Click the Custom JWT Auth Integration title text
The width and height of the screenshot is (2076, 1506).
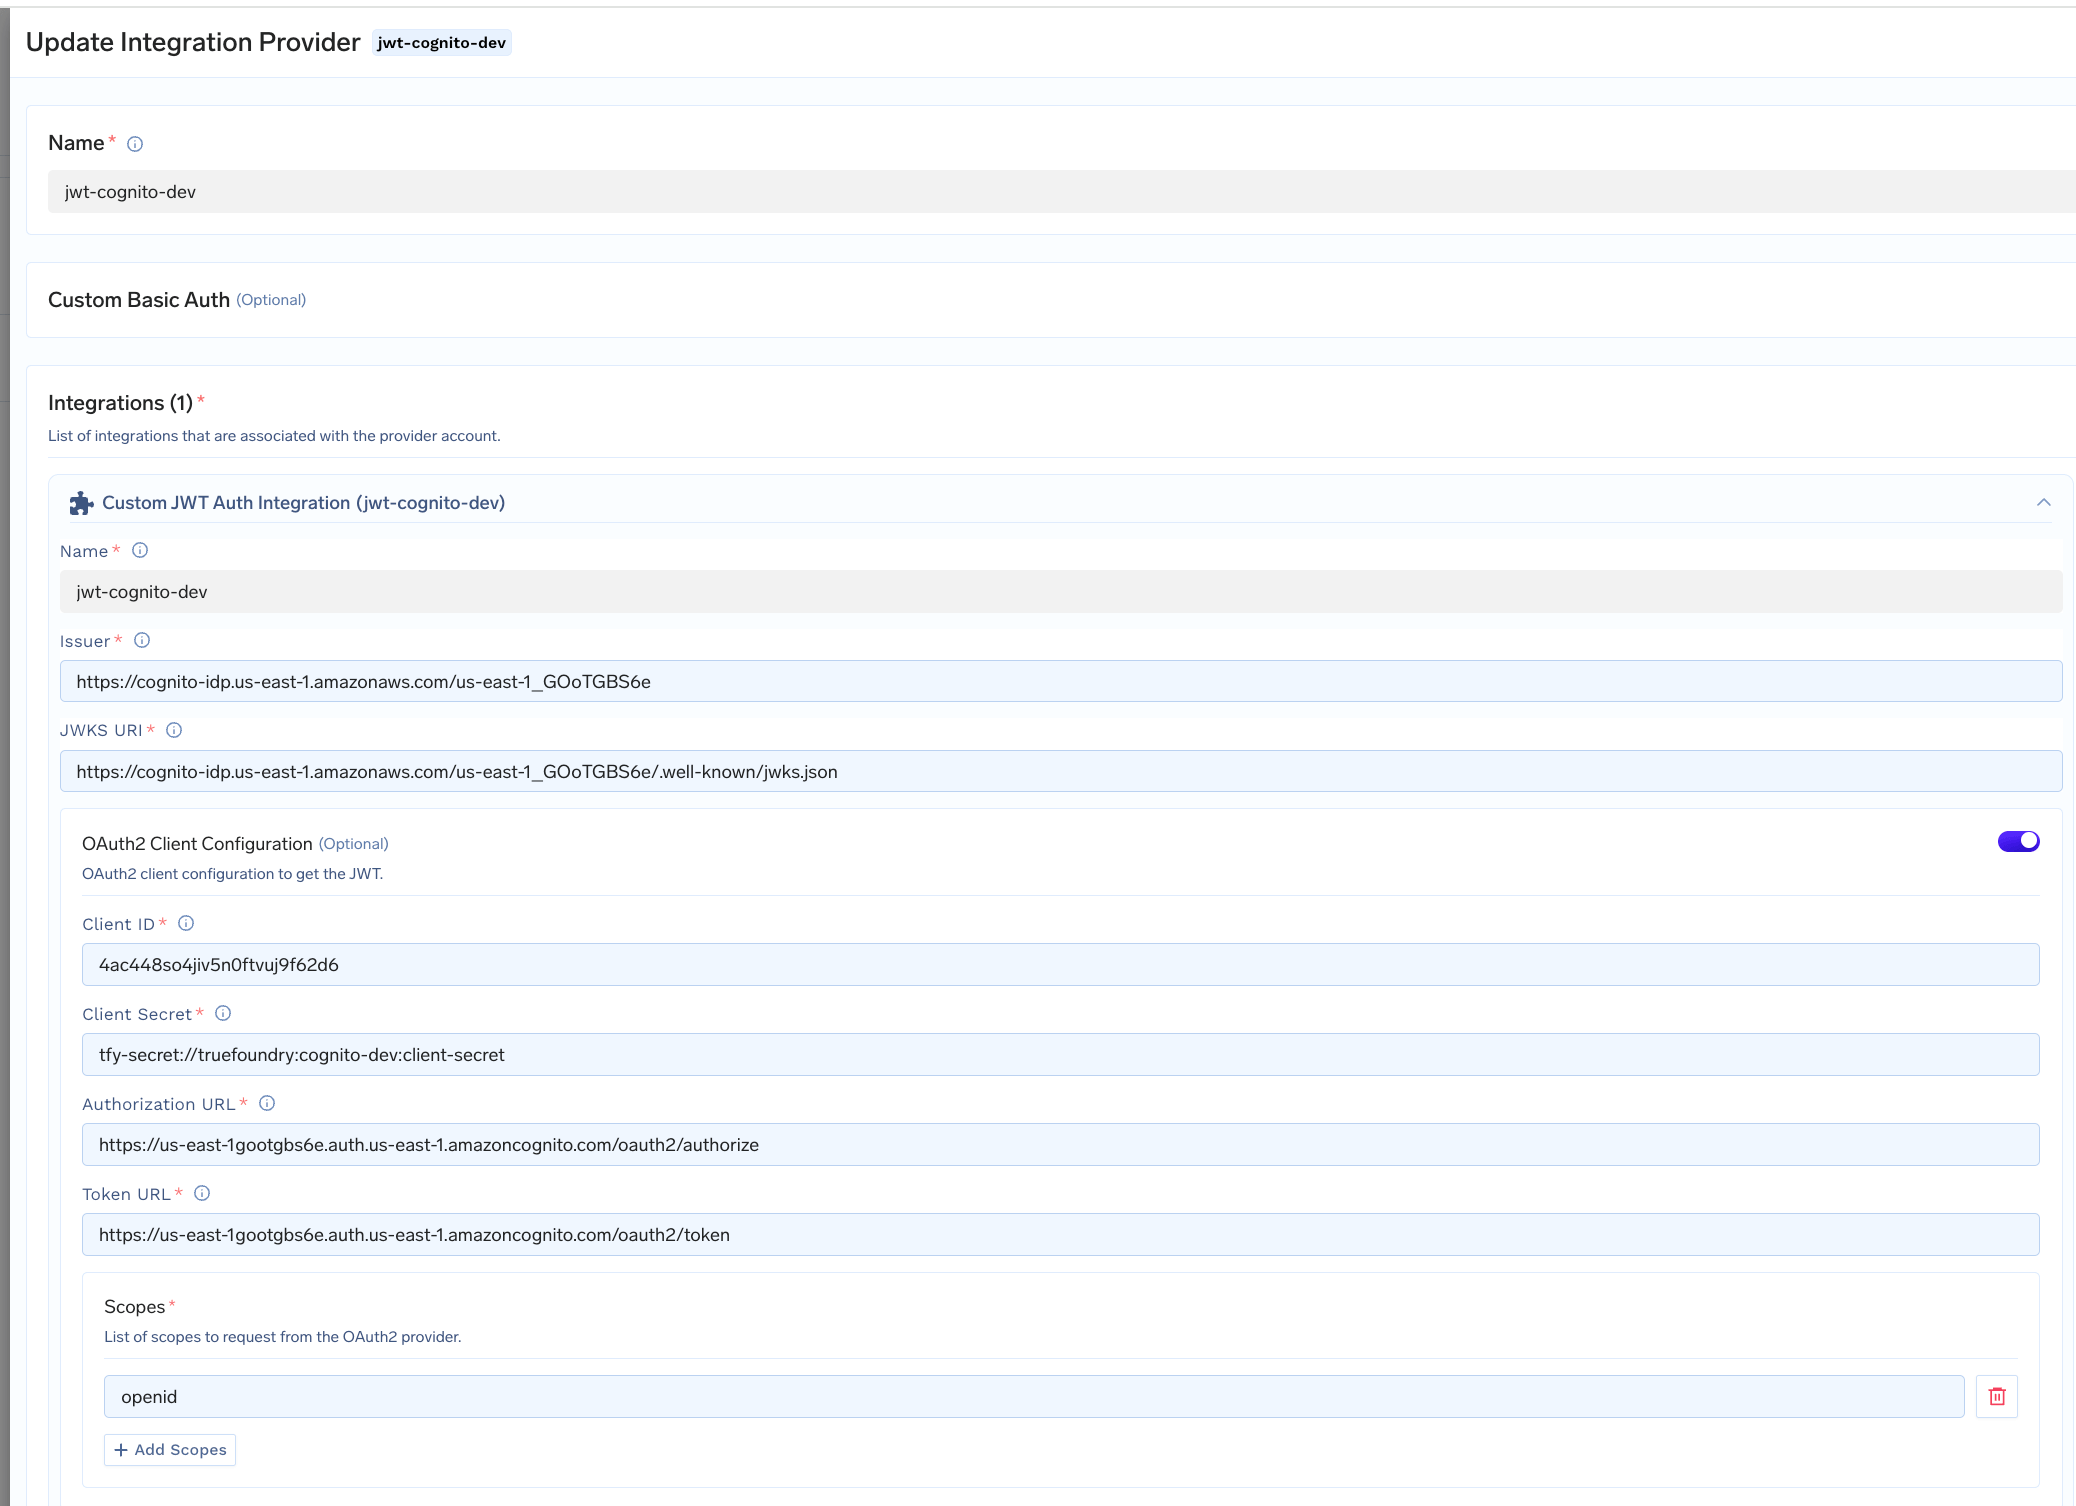point(303,503)
